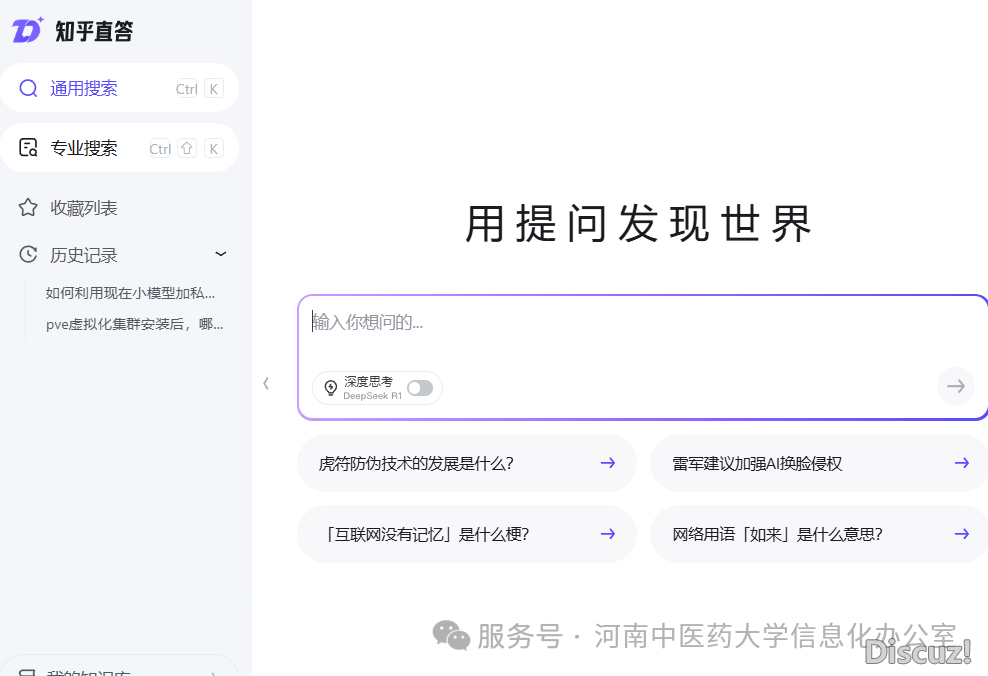Click the 知乎直答 logo icon
This screenshot has height=676, width=988.
pyautogui.click(x=27, y=30)
